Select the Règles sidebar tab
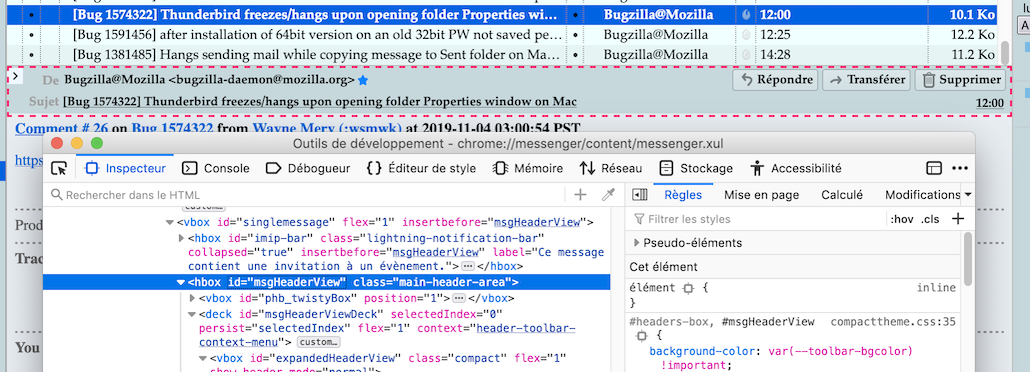The image size is (1030, 372). pyautogui.click(x=683, y=195)
